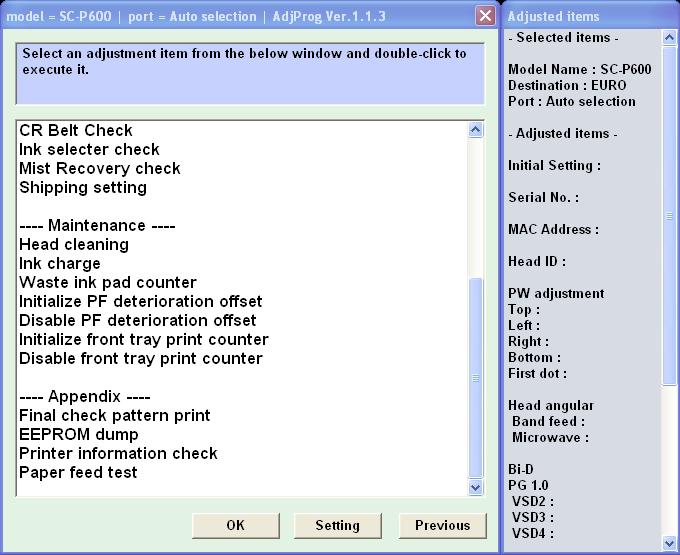Select Disable PF deterioration offset
Image resolution: width=680 pixels, height=555 pixels.
[x=138, y=321]
